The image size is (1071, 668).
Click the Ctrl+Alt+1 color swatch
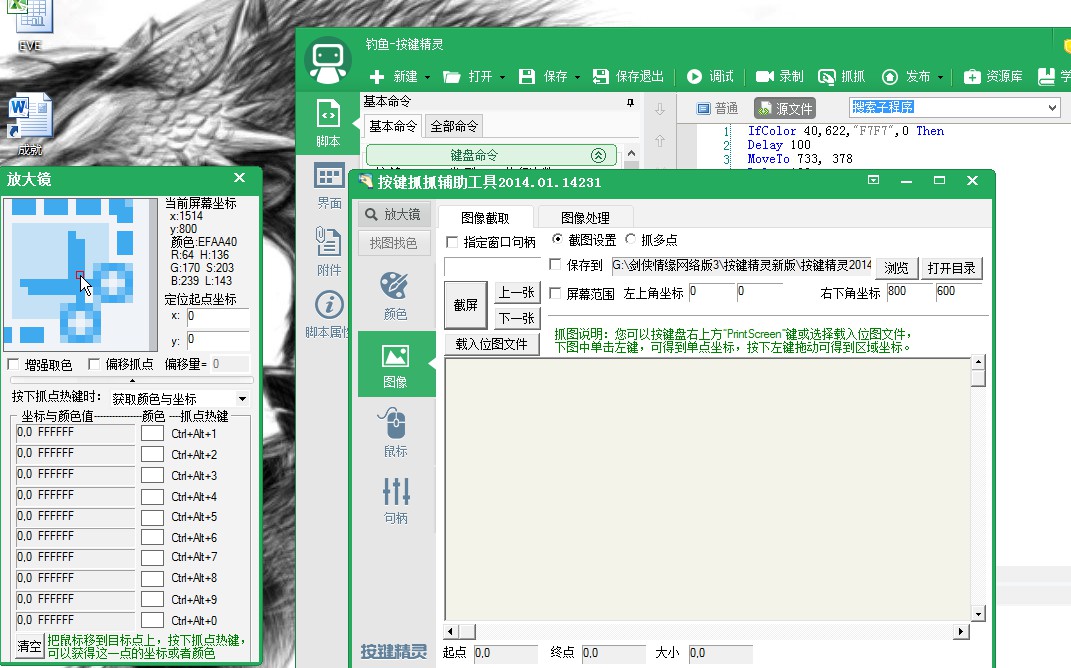click(x=152, y=434)
